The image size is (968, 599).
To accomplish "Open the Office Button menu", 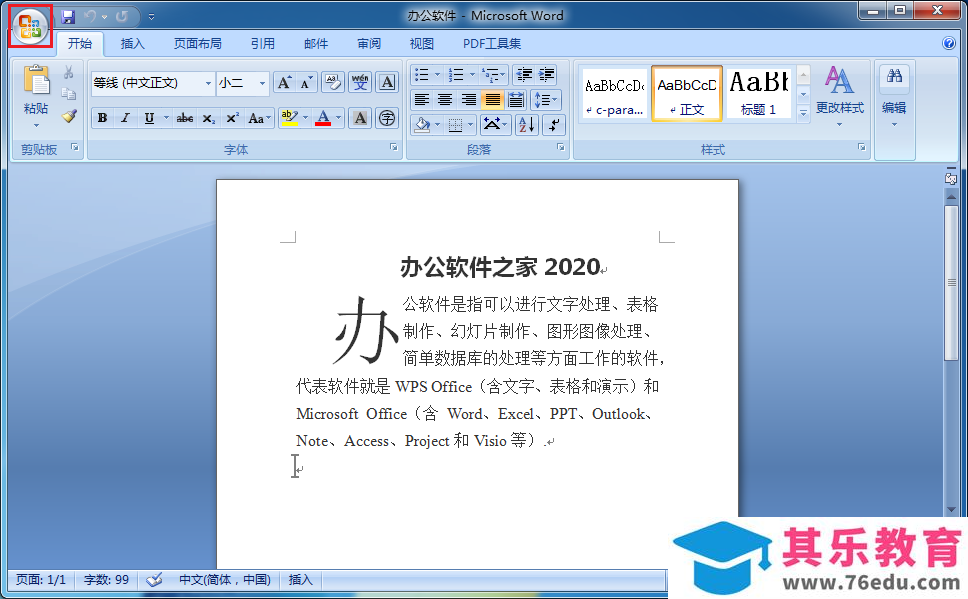I will (x=30, y=27).
